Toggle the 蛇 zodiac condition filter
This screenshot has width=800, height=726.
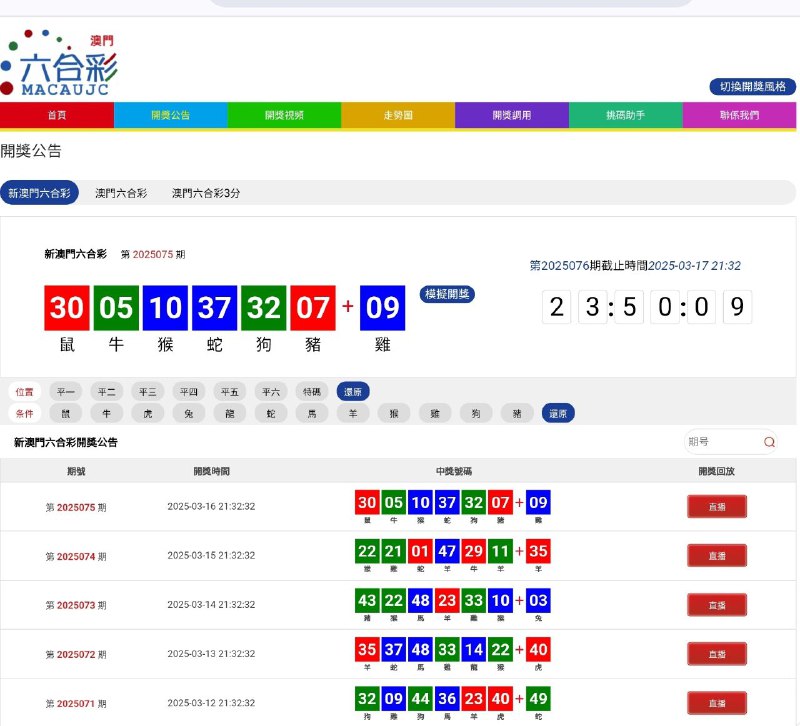click(271, 413)
